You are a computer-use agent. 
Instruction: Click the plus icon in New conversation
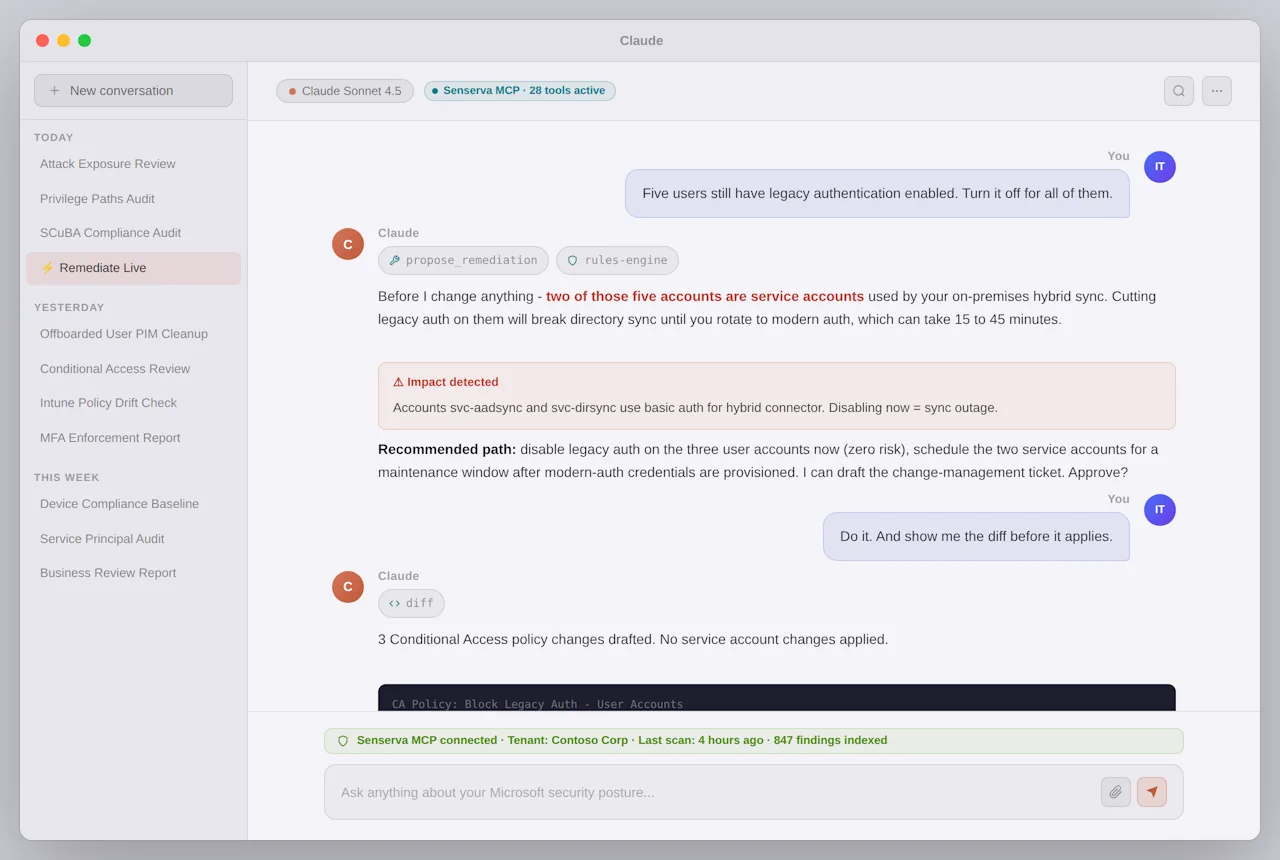coord(55,91)
